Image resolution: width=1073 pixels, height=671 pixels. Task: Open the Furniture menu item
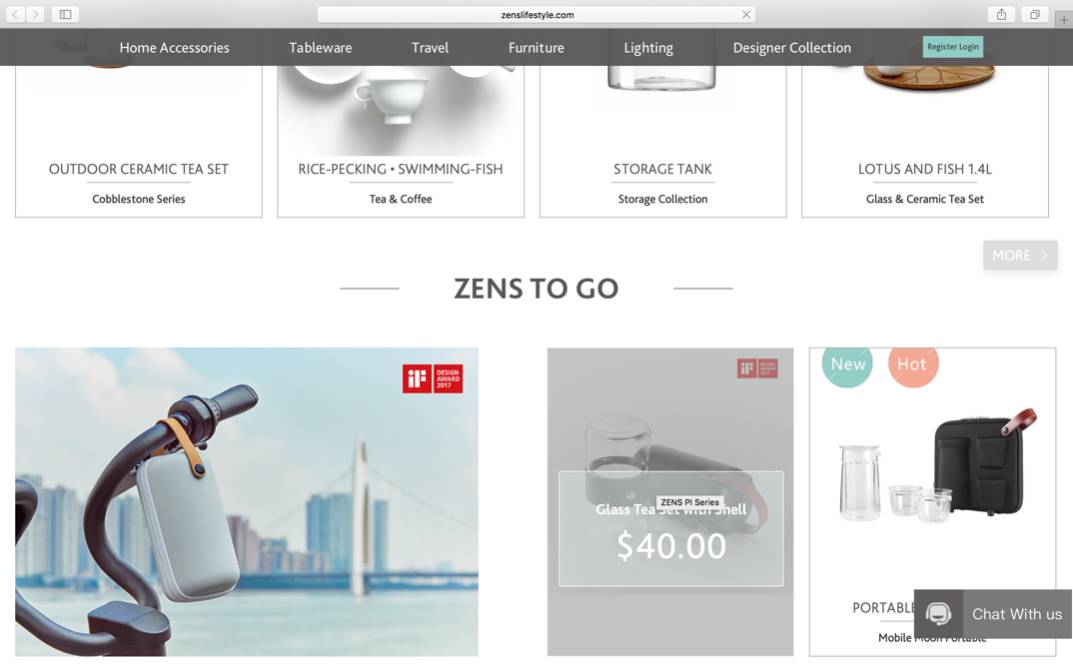[x=536, y=48]
